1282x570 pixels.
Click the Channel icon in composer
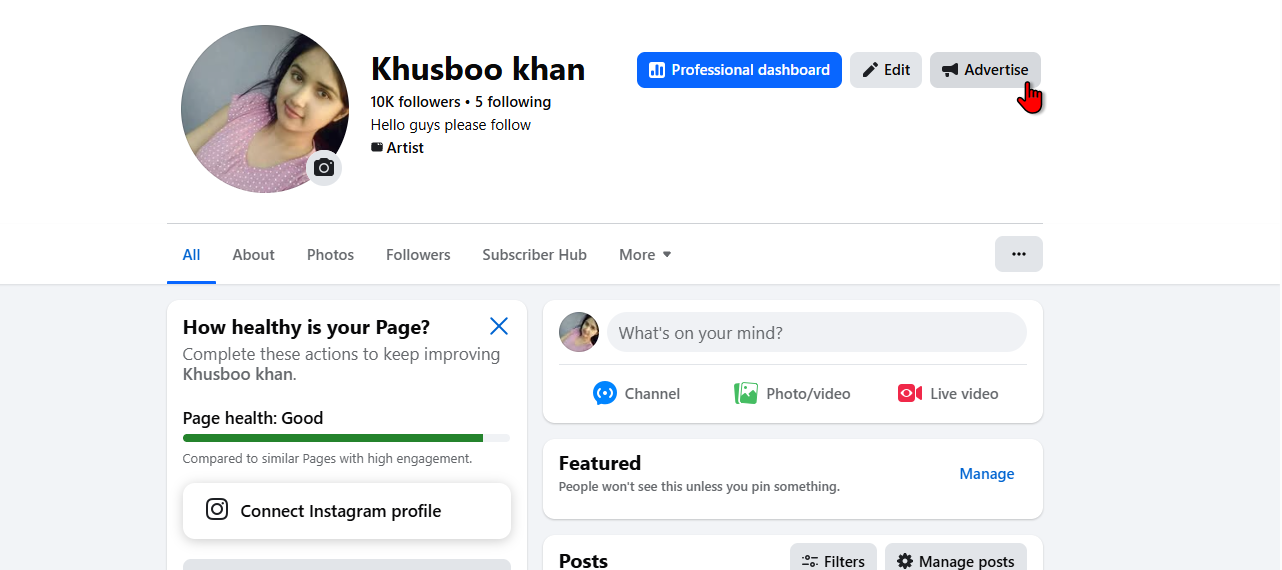605,393
